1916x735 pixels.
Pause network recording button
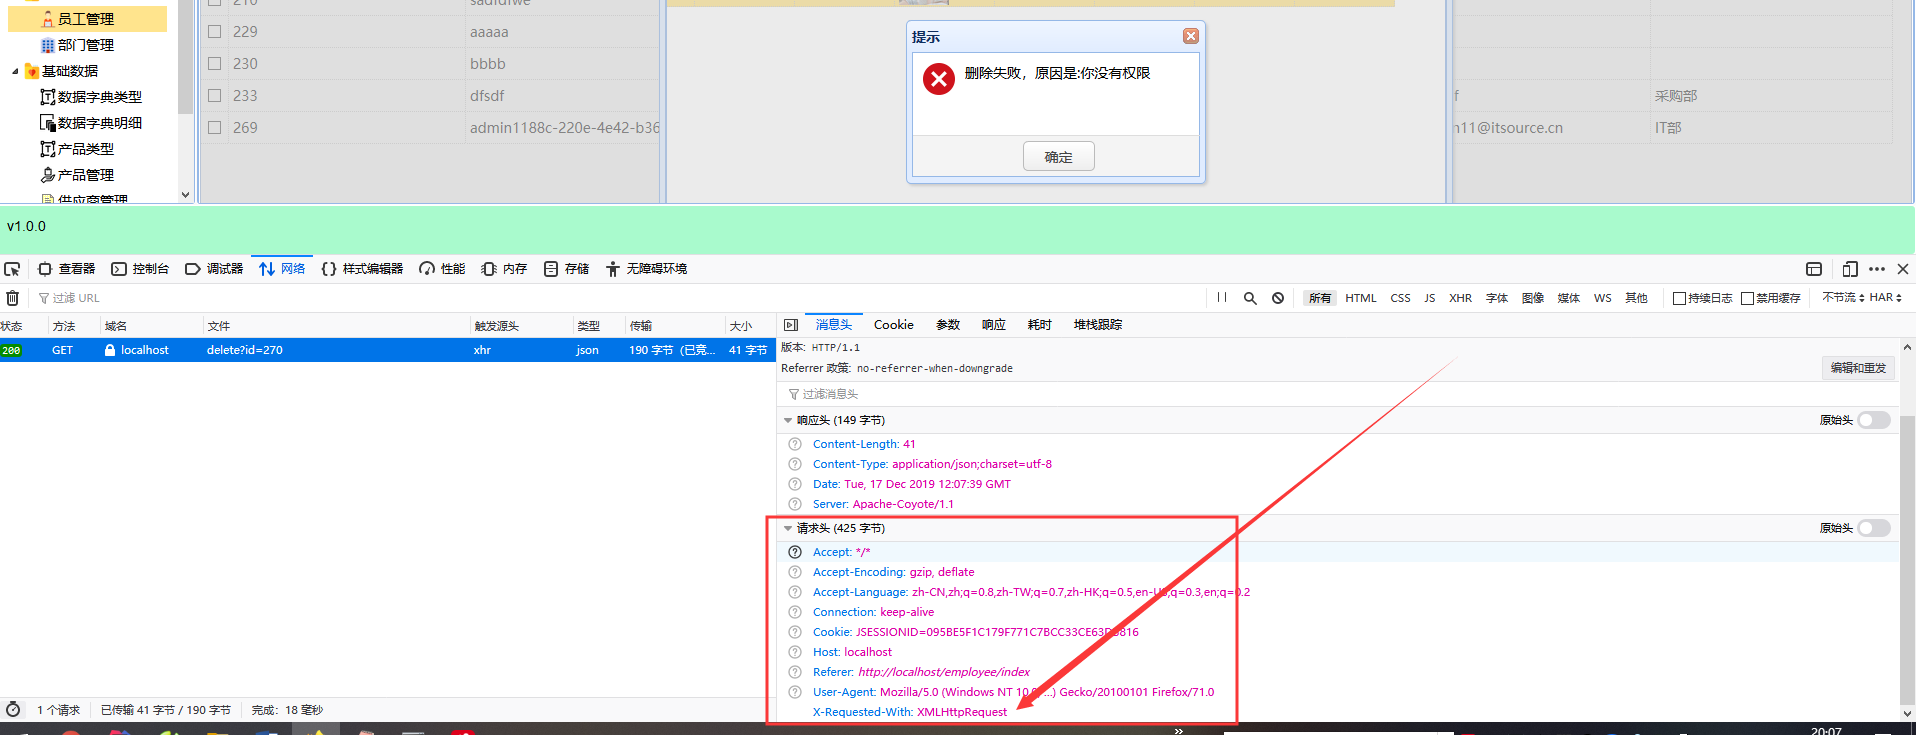[x=1222, y=298]
